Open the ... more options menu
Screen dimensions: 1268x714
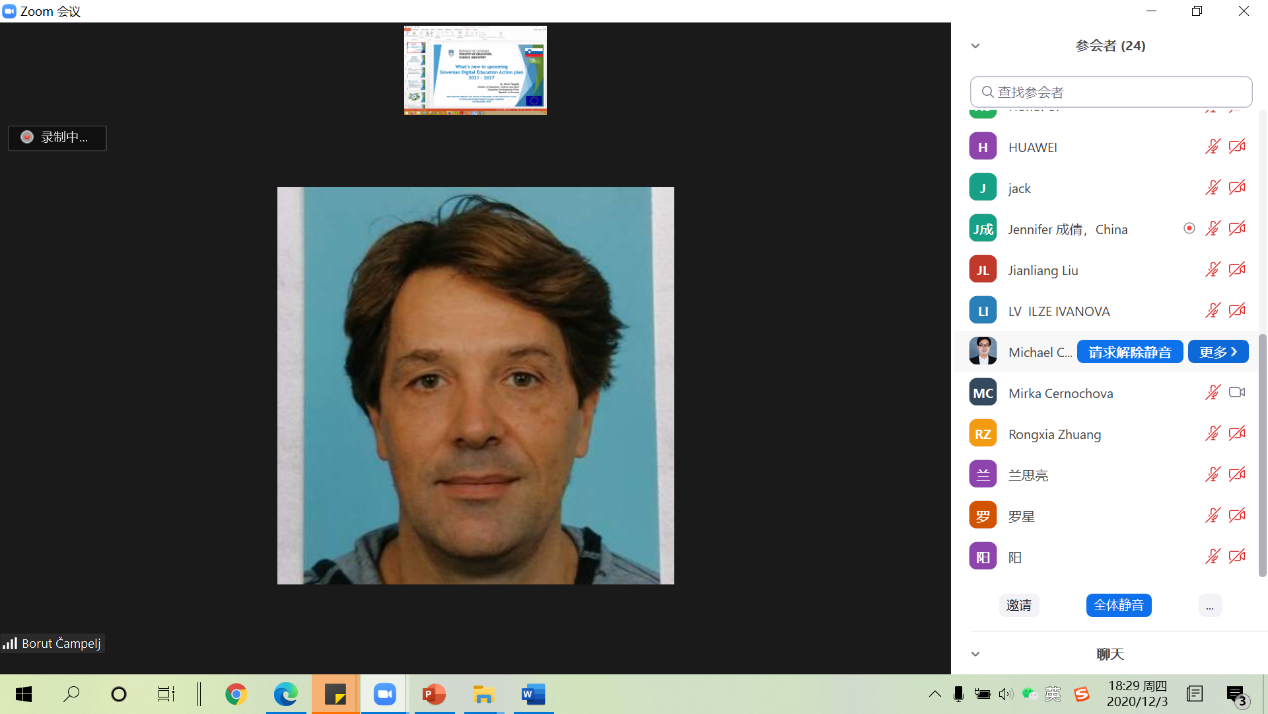click(1209, 605)
